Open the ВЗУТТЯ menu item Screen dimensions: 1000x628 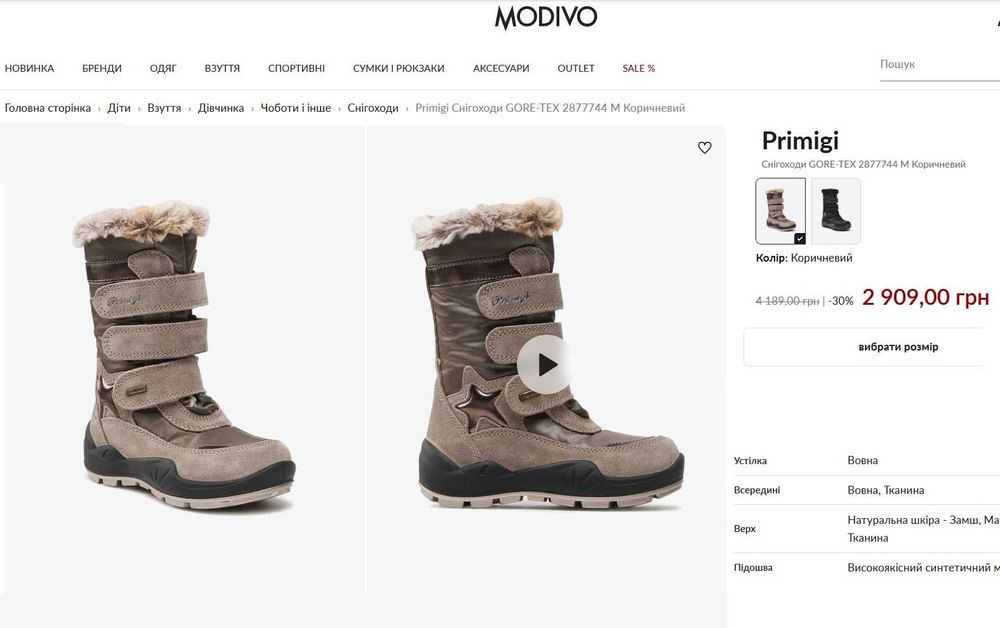(222, 68)
